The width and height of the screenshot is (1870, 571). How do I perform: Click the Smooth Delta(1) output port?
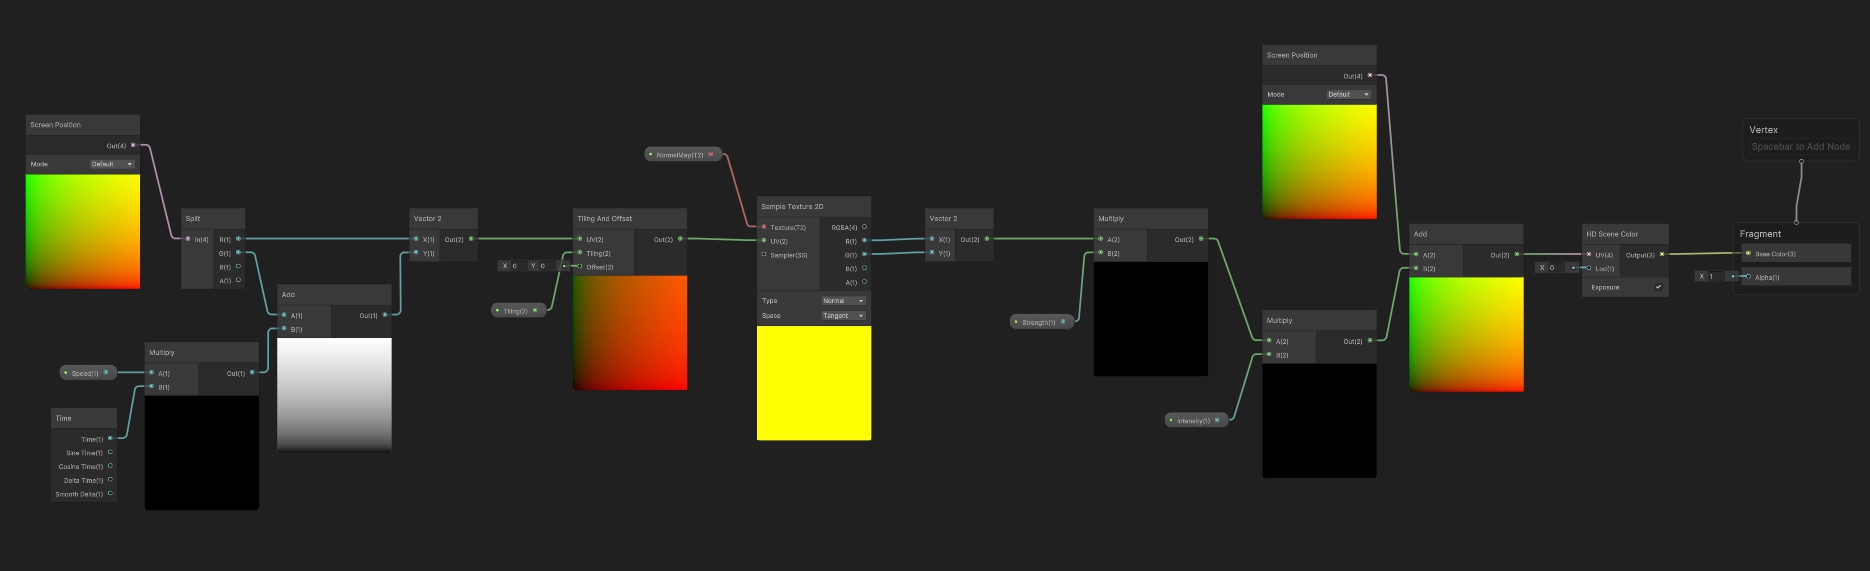pos(111,493)
